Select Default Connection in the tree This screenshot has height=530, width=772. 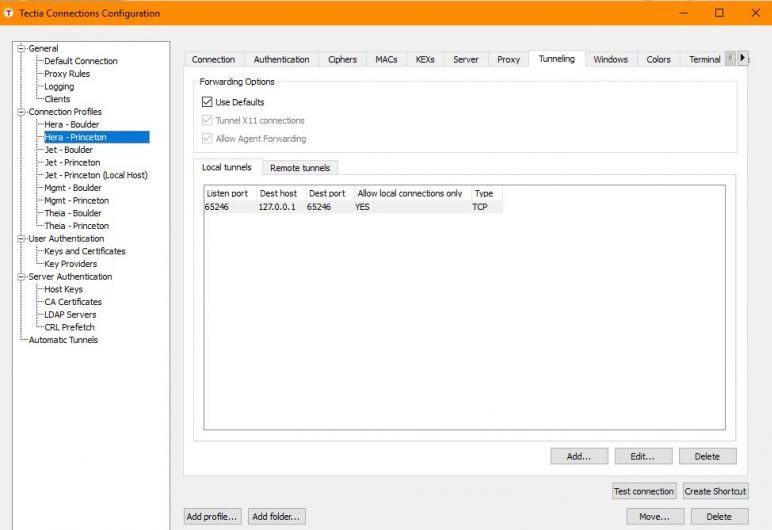pyautogui.click(x=81, y=61)
